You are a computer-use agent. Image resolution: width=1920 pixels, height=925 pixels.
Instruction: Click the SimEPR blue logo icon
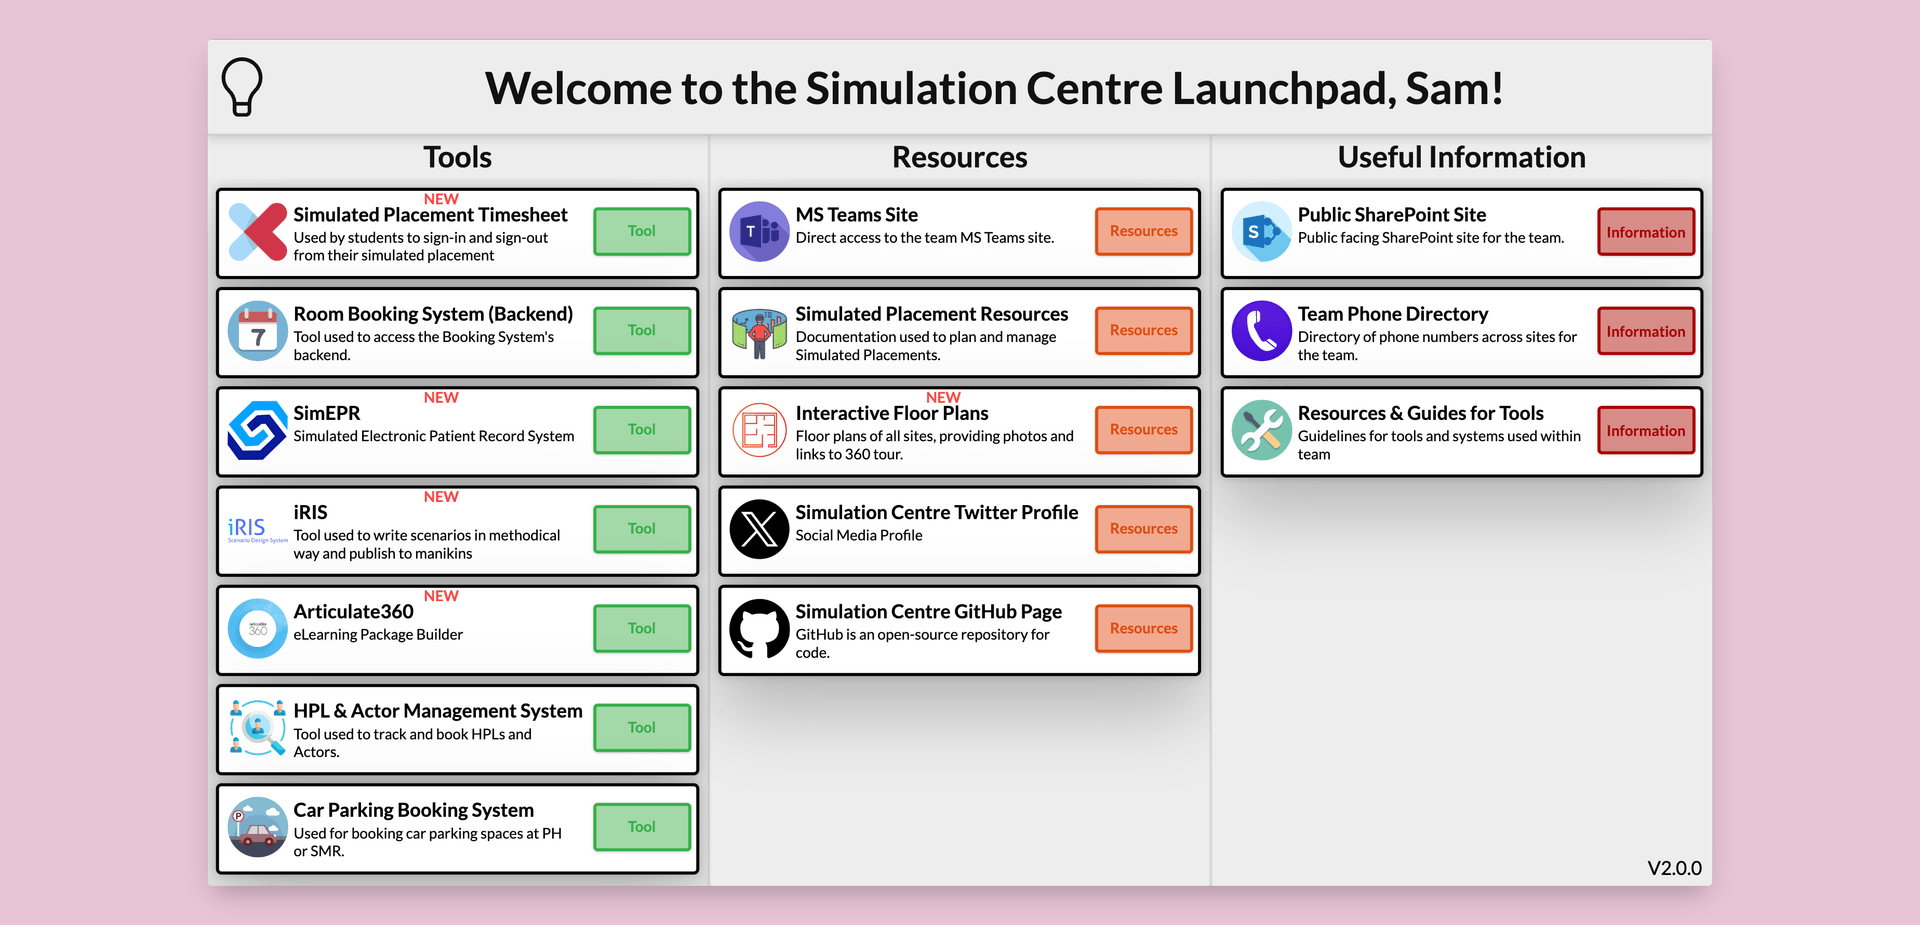pos(258,430)
